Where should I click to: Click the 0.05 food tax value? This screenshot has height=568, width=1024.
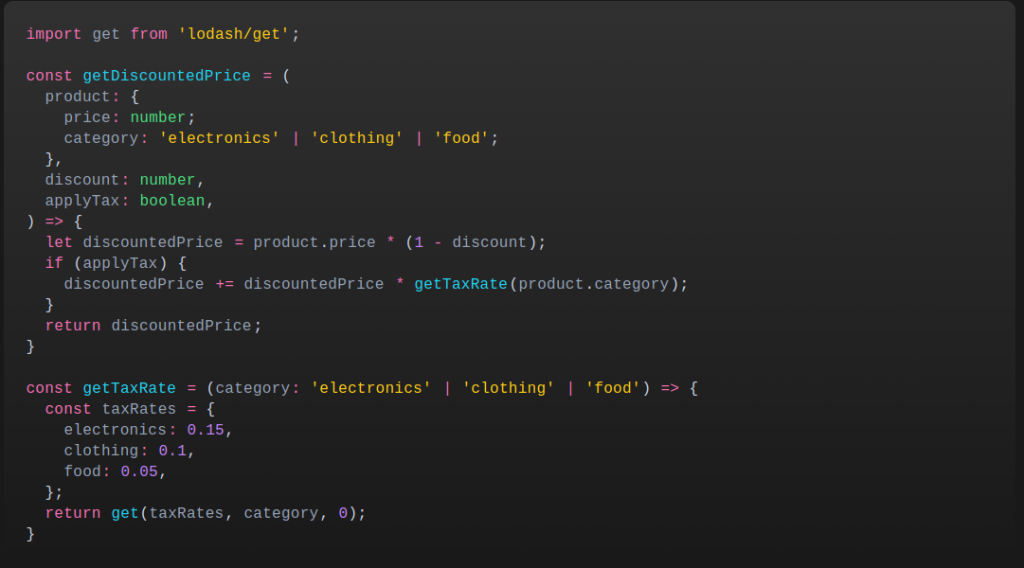tap(139, 472)
